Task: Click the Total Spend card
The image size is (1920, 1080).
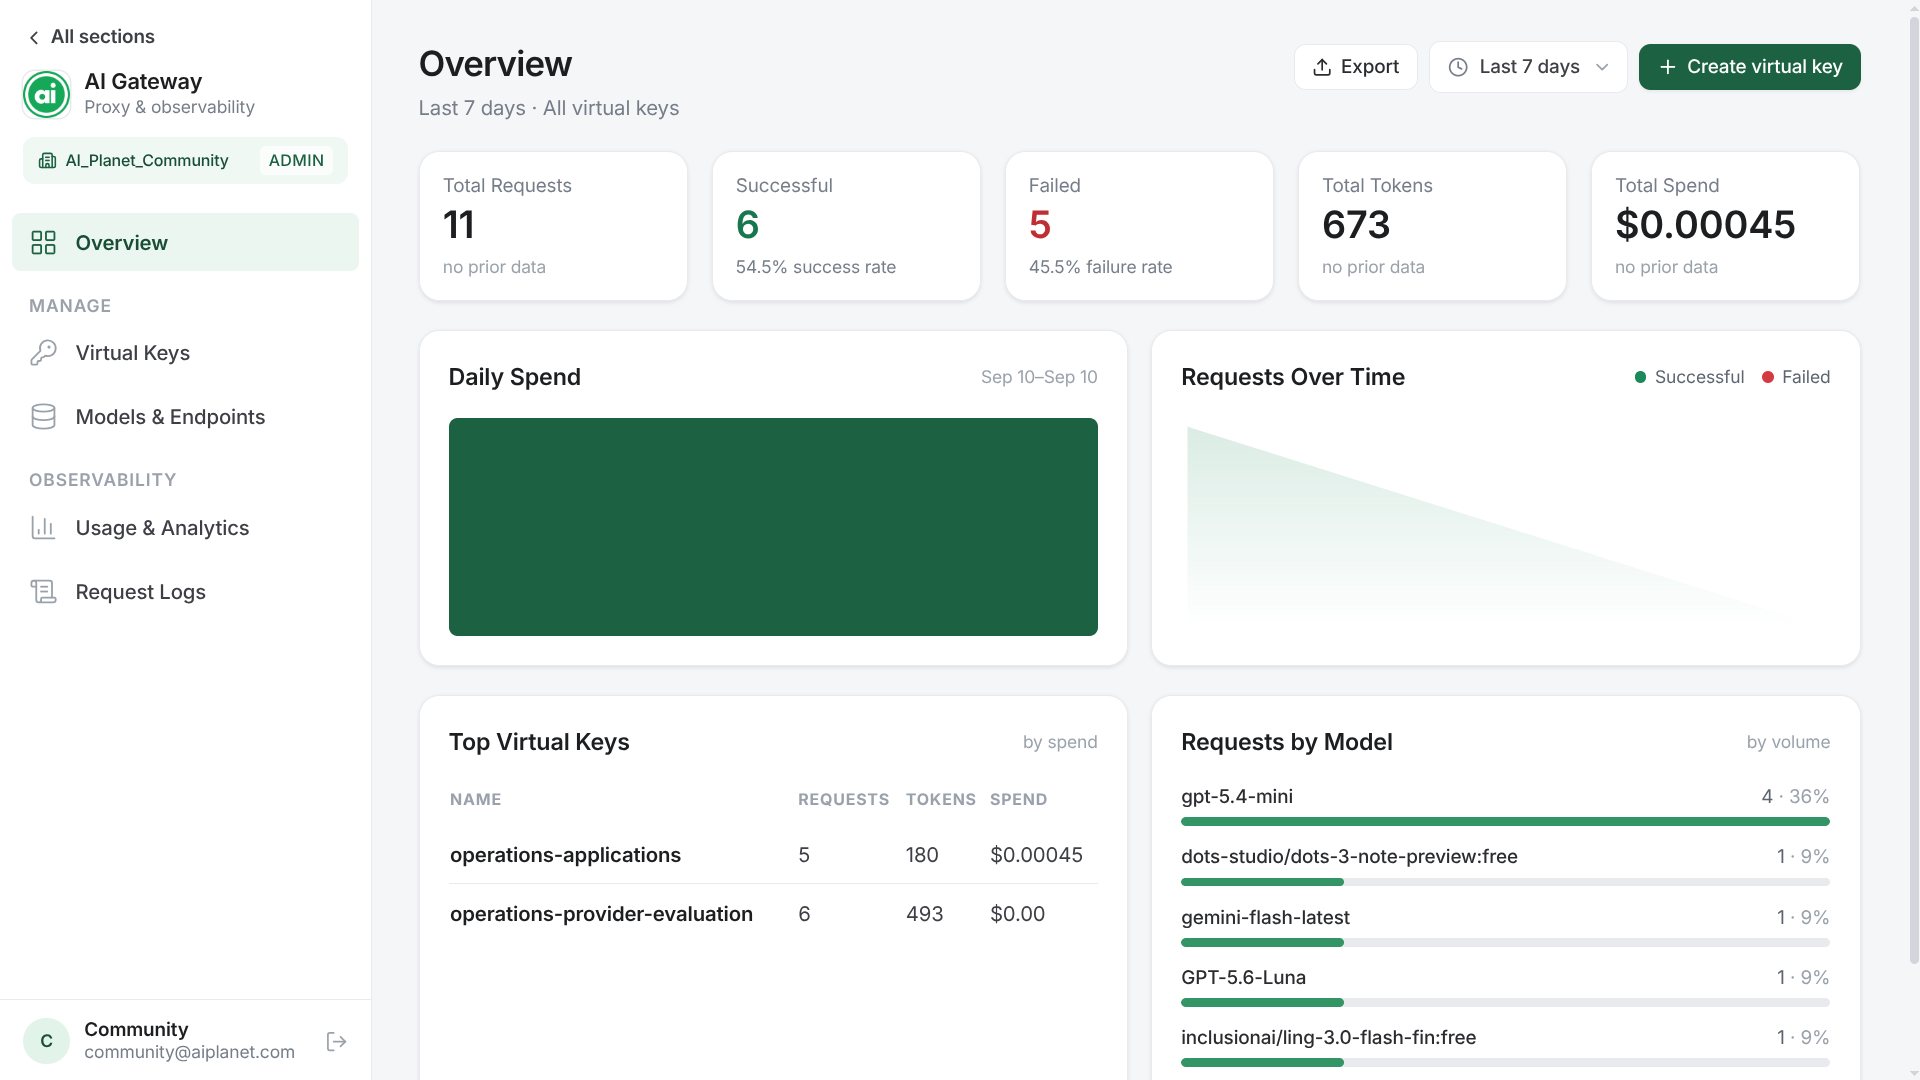Action: click(1725, 226)
